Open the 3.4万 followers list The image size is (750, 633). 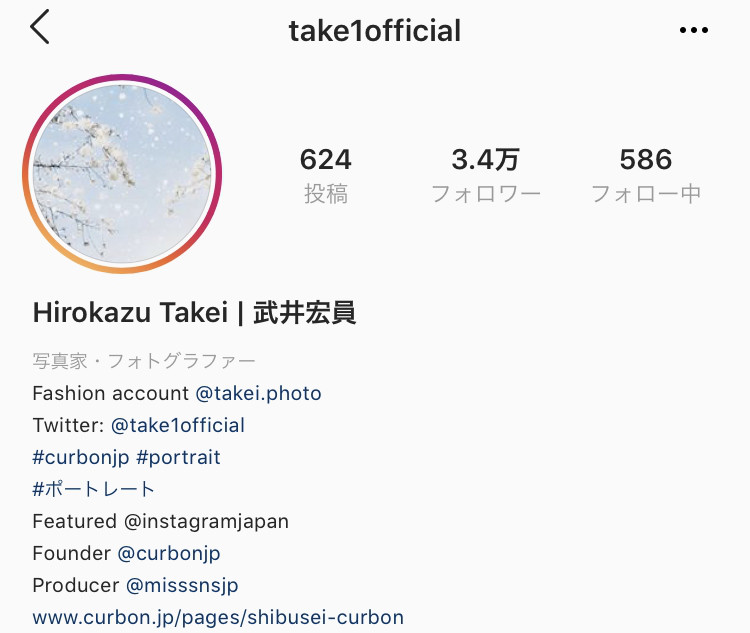[x=485, y=176]
